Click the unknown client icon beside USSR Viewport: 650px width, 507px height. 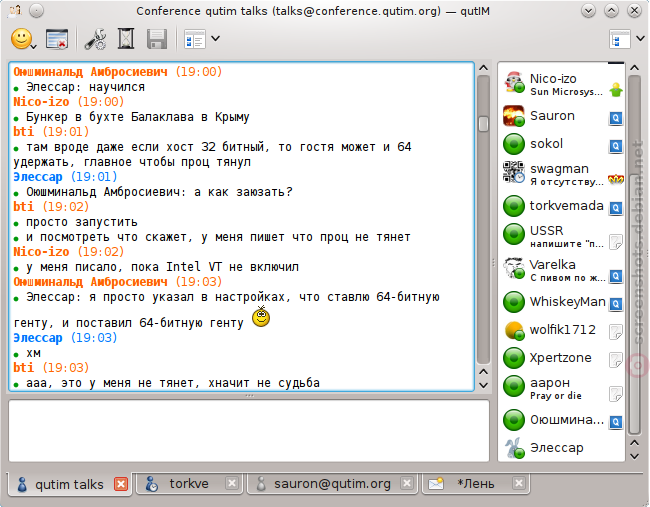(x=616, y=242)
